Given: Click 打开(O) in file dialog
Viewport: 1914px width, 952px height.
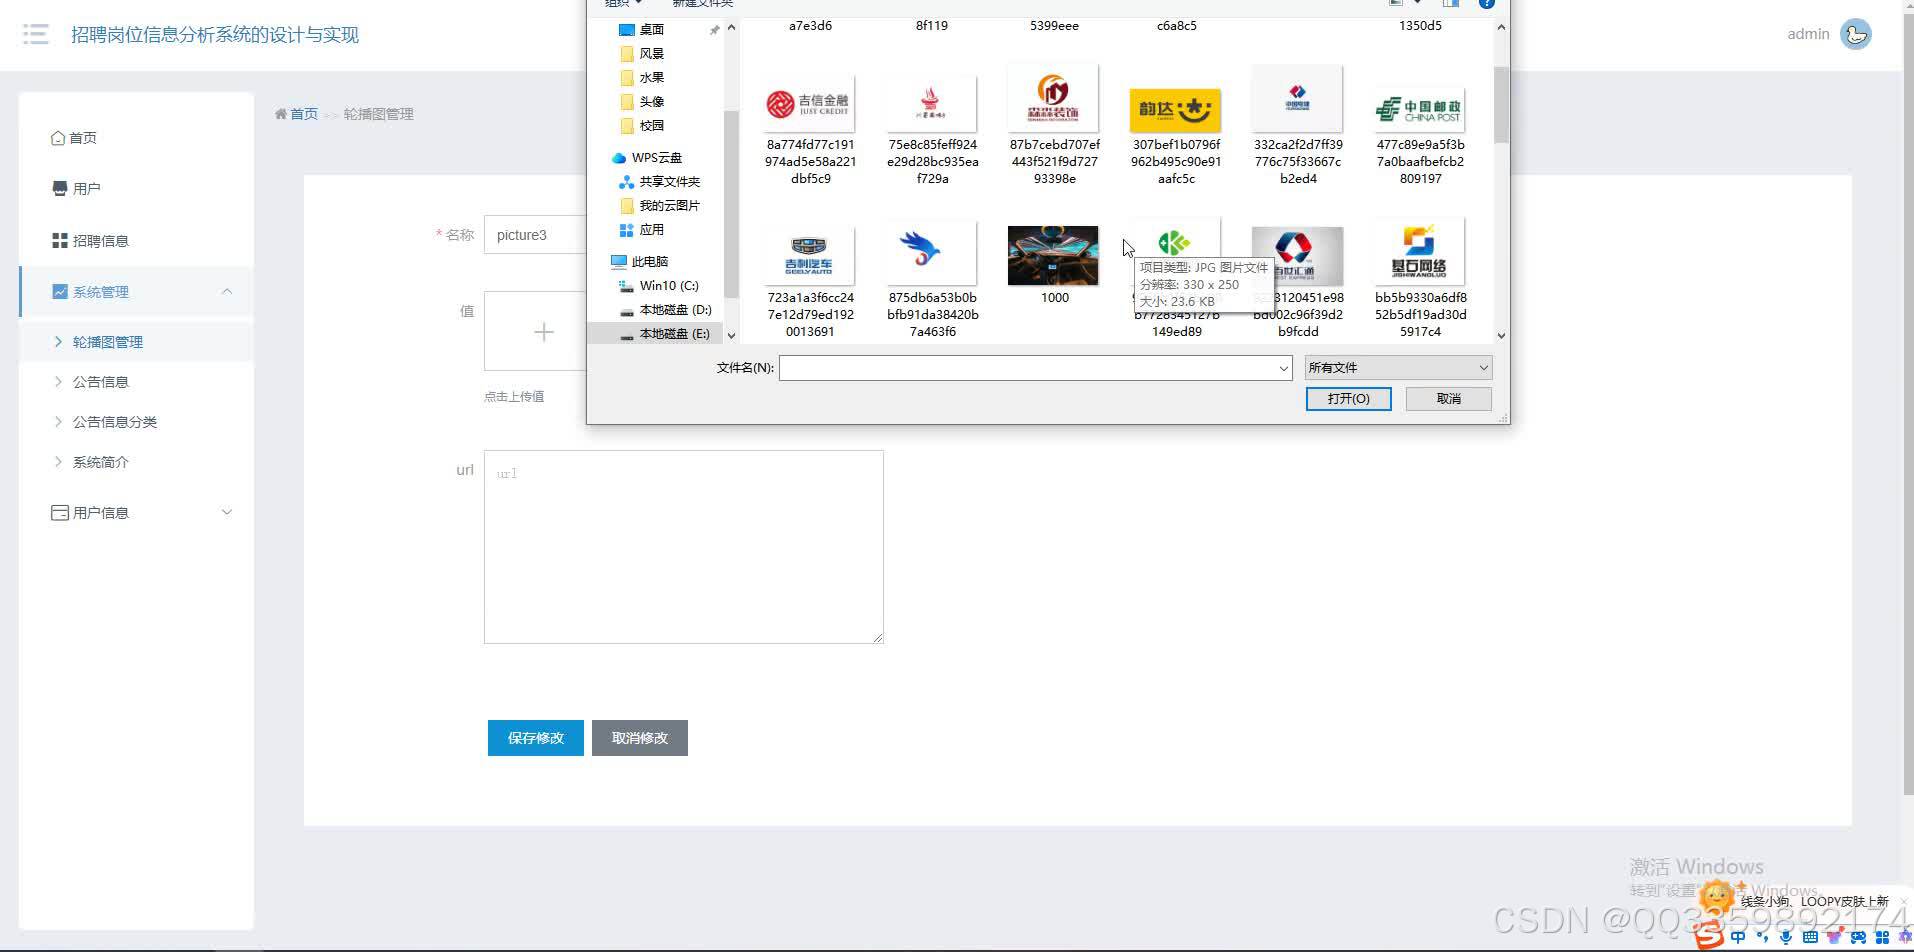Looking at the screenshot, I should 1349,399.
